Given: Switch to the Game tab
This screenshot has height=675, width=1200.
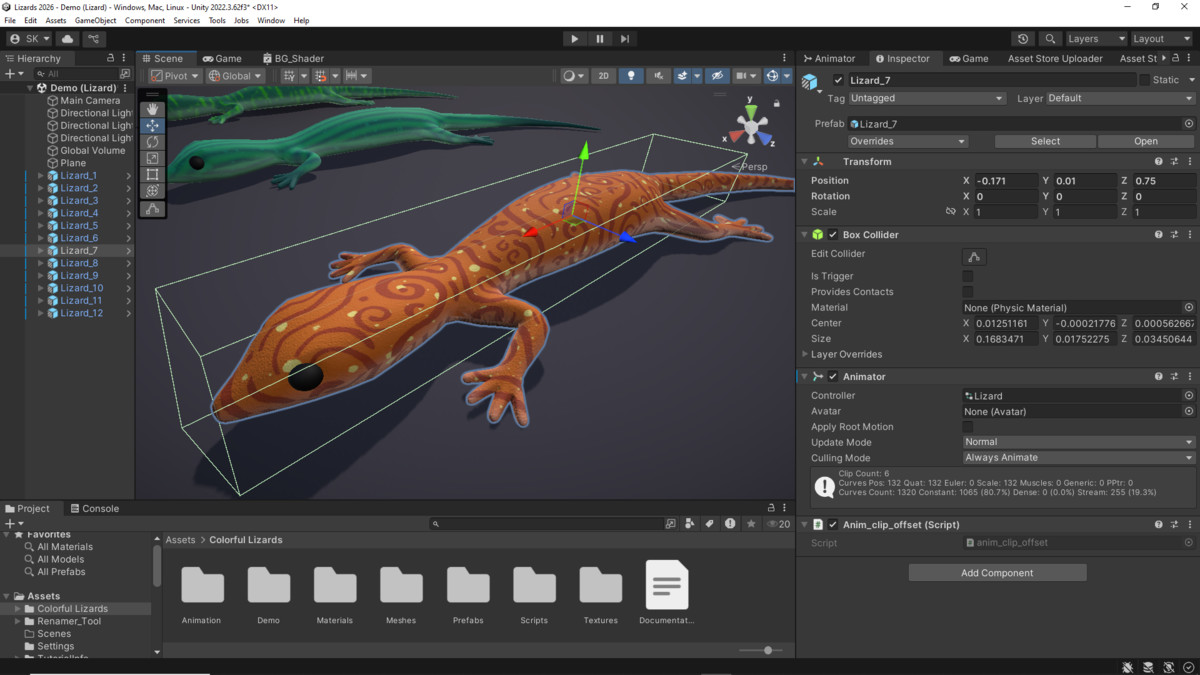Looking at the screenshot, I should (x=222, y=57).
